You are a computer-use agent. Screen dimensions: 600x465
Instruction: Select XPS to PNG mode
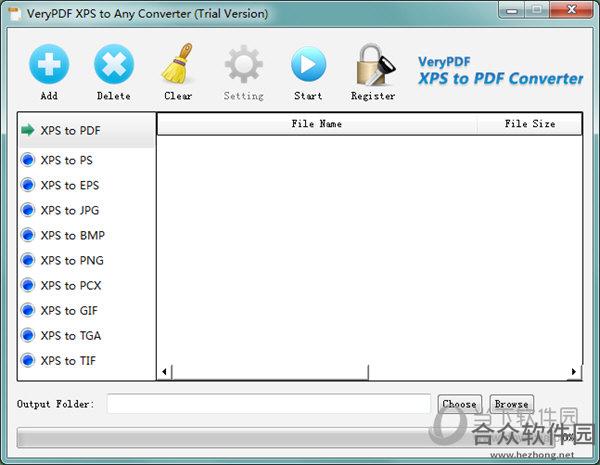point(62,260)
